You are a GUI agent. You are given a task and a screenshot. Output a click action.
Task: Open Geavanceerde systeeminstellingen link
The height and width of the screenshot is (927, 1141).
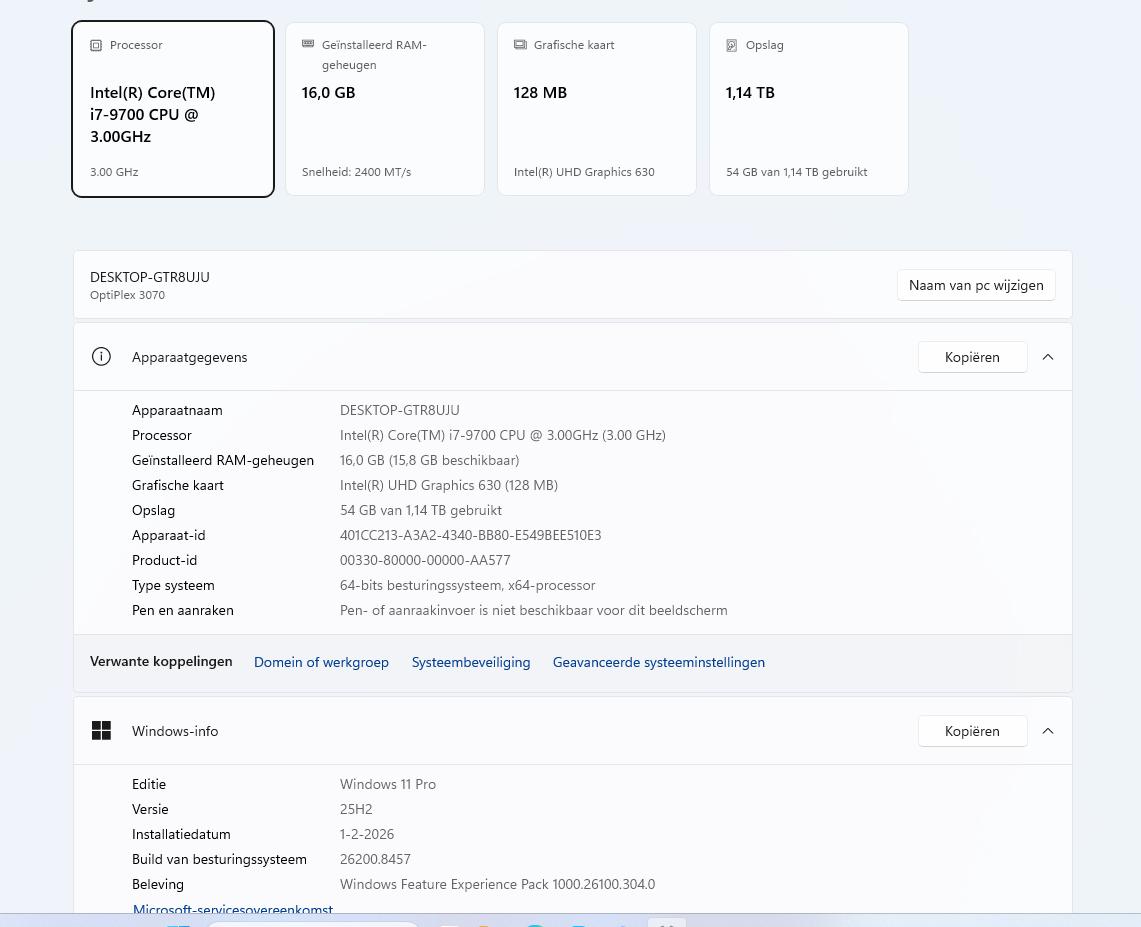pyautogui.click(x=659, y=662)
